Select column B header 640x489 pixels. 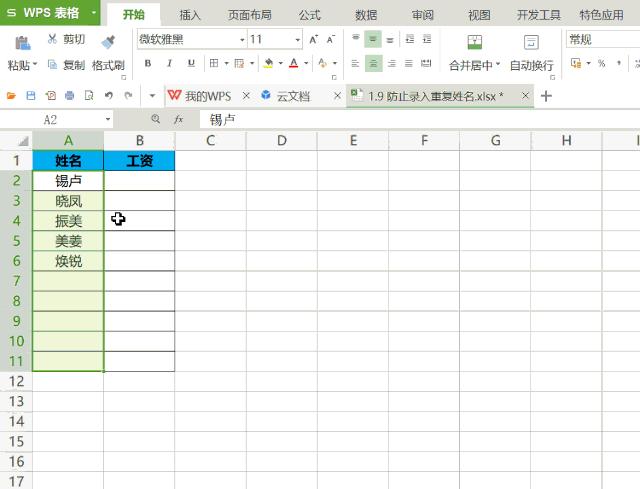tap(140, 140)
